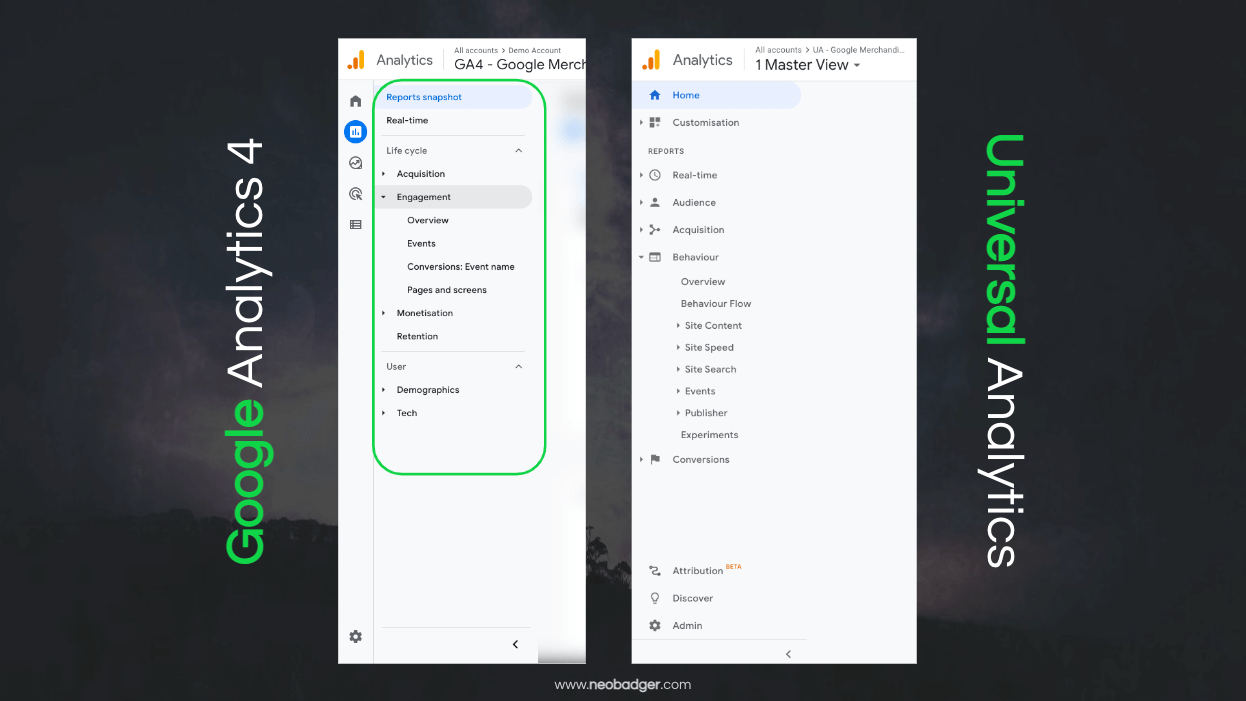
Task: Open the GA4 Home icon in rail
Action: click(x=355, y=101)
